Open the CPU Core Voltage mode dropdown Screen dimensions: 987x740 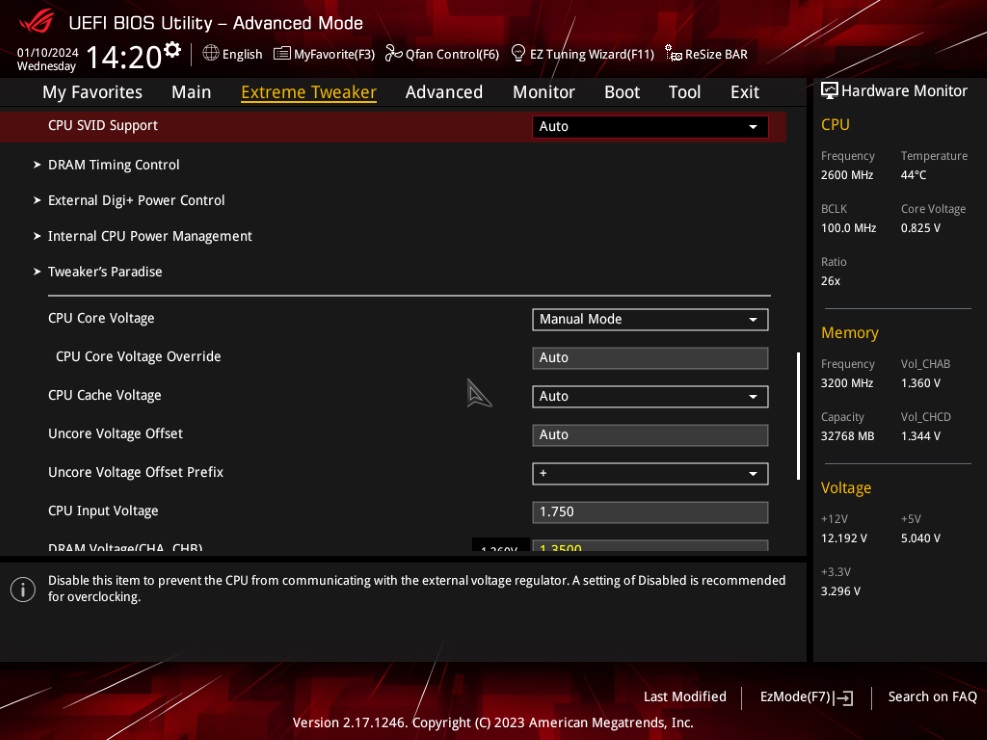click(650, 319)
